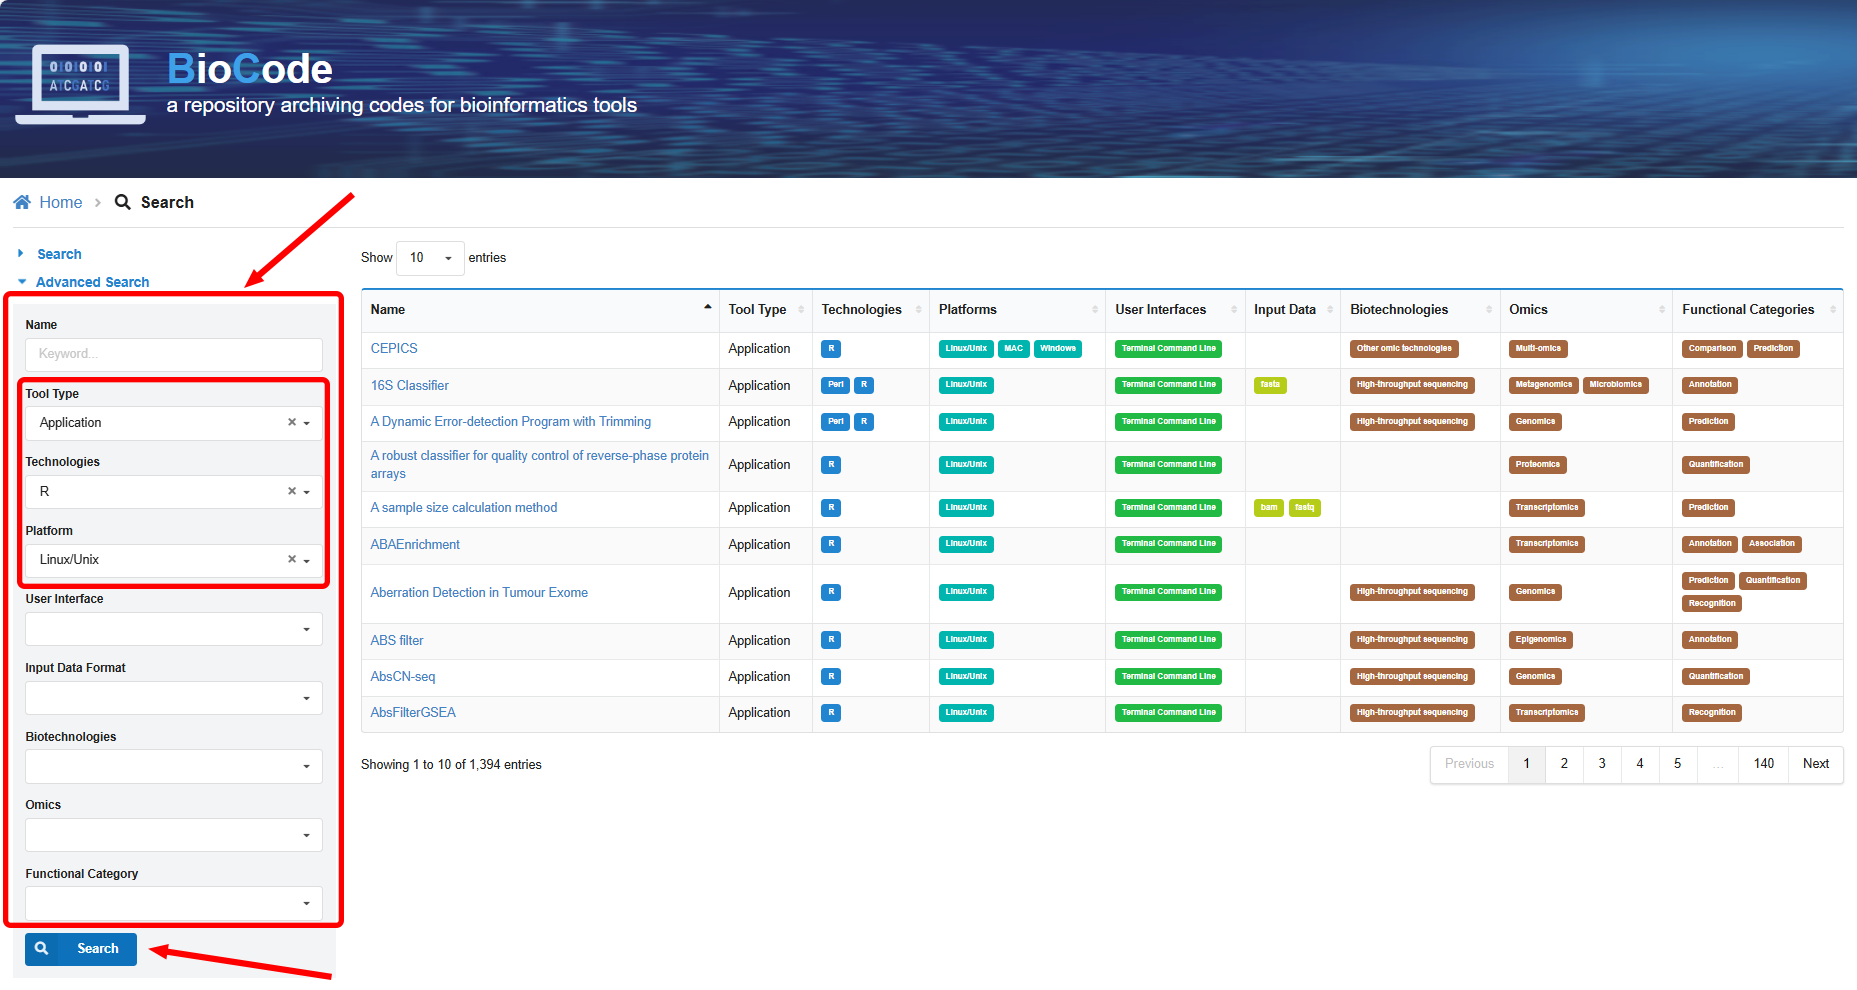The height and width of the screenshot is (990, 1857).
Task: Open the Functional Category dropdown
Action: point(174,903)
